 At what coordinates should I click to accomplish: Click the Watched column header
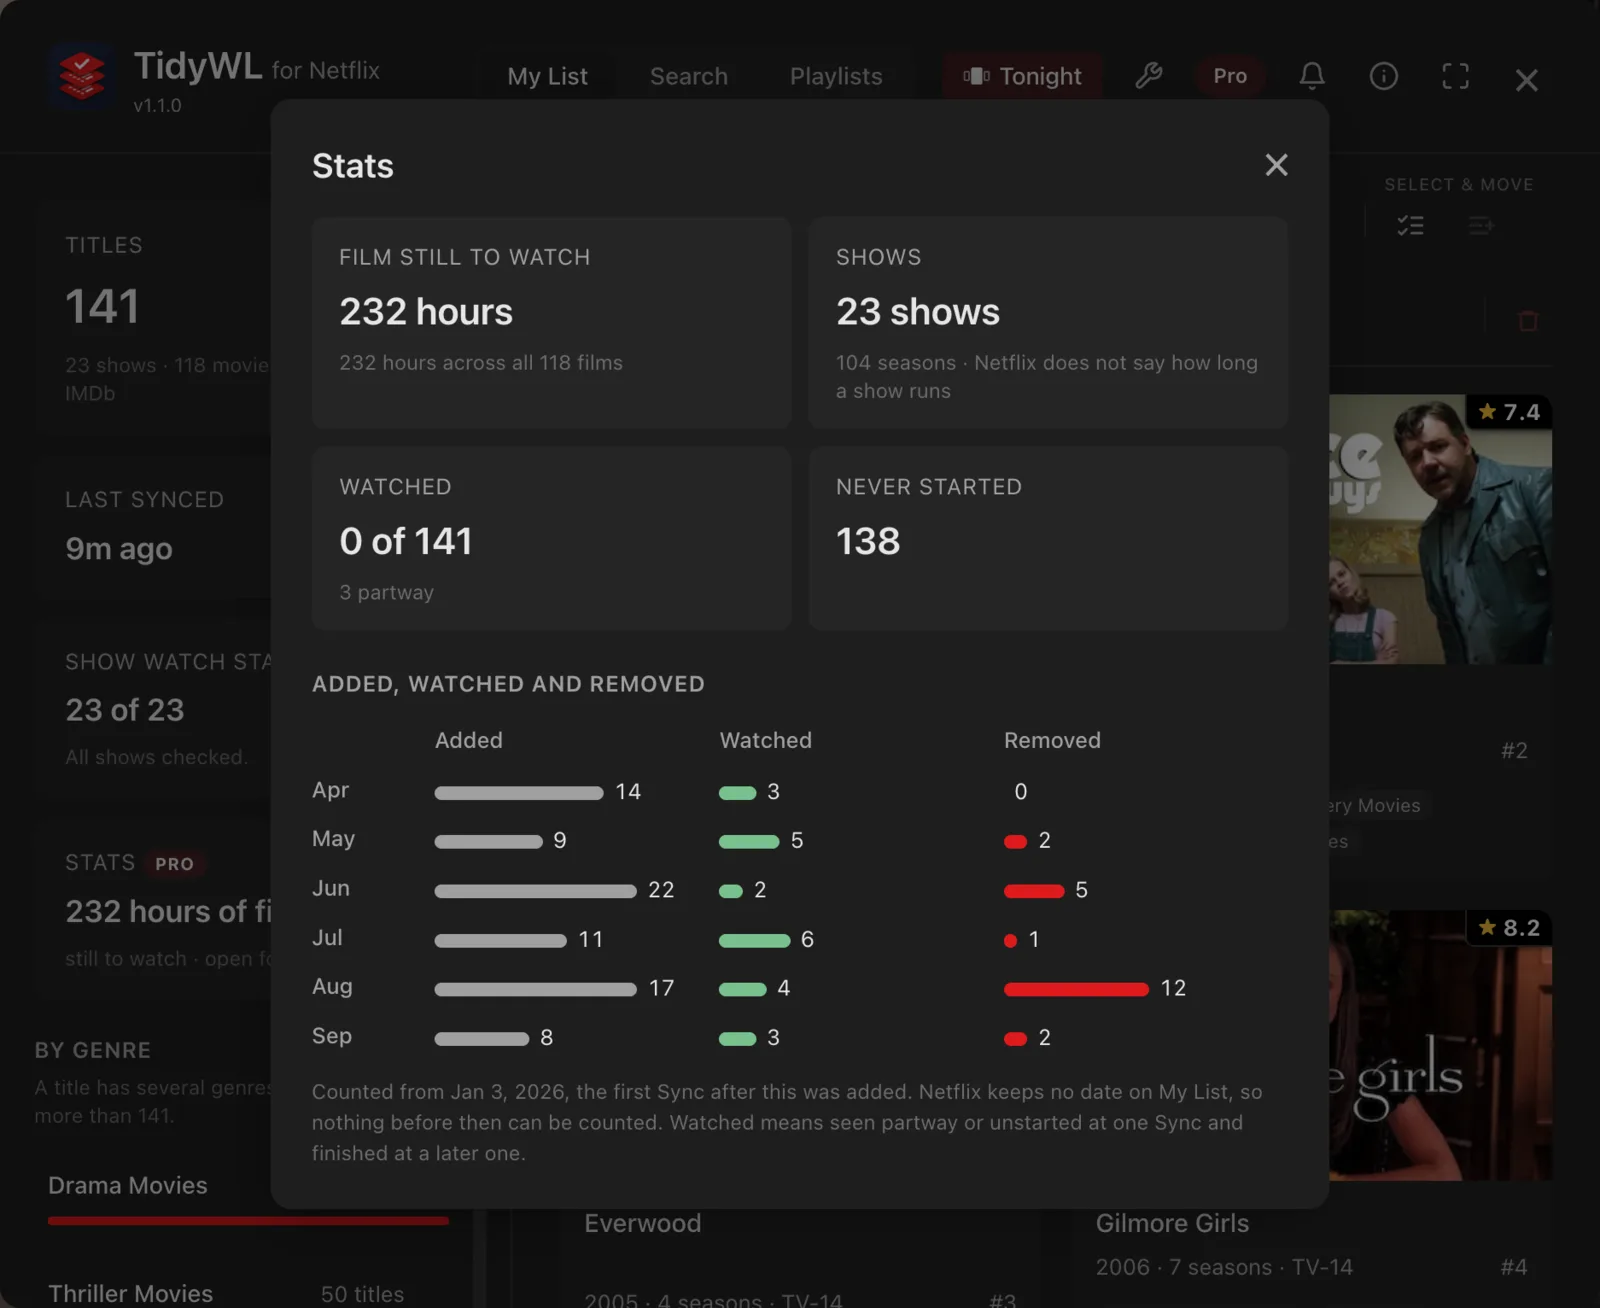tap(766, 741)
